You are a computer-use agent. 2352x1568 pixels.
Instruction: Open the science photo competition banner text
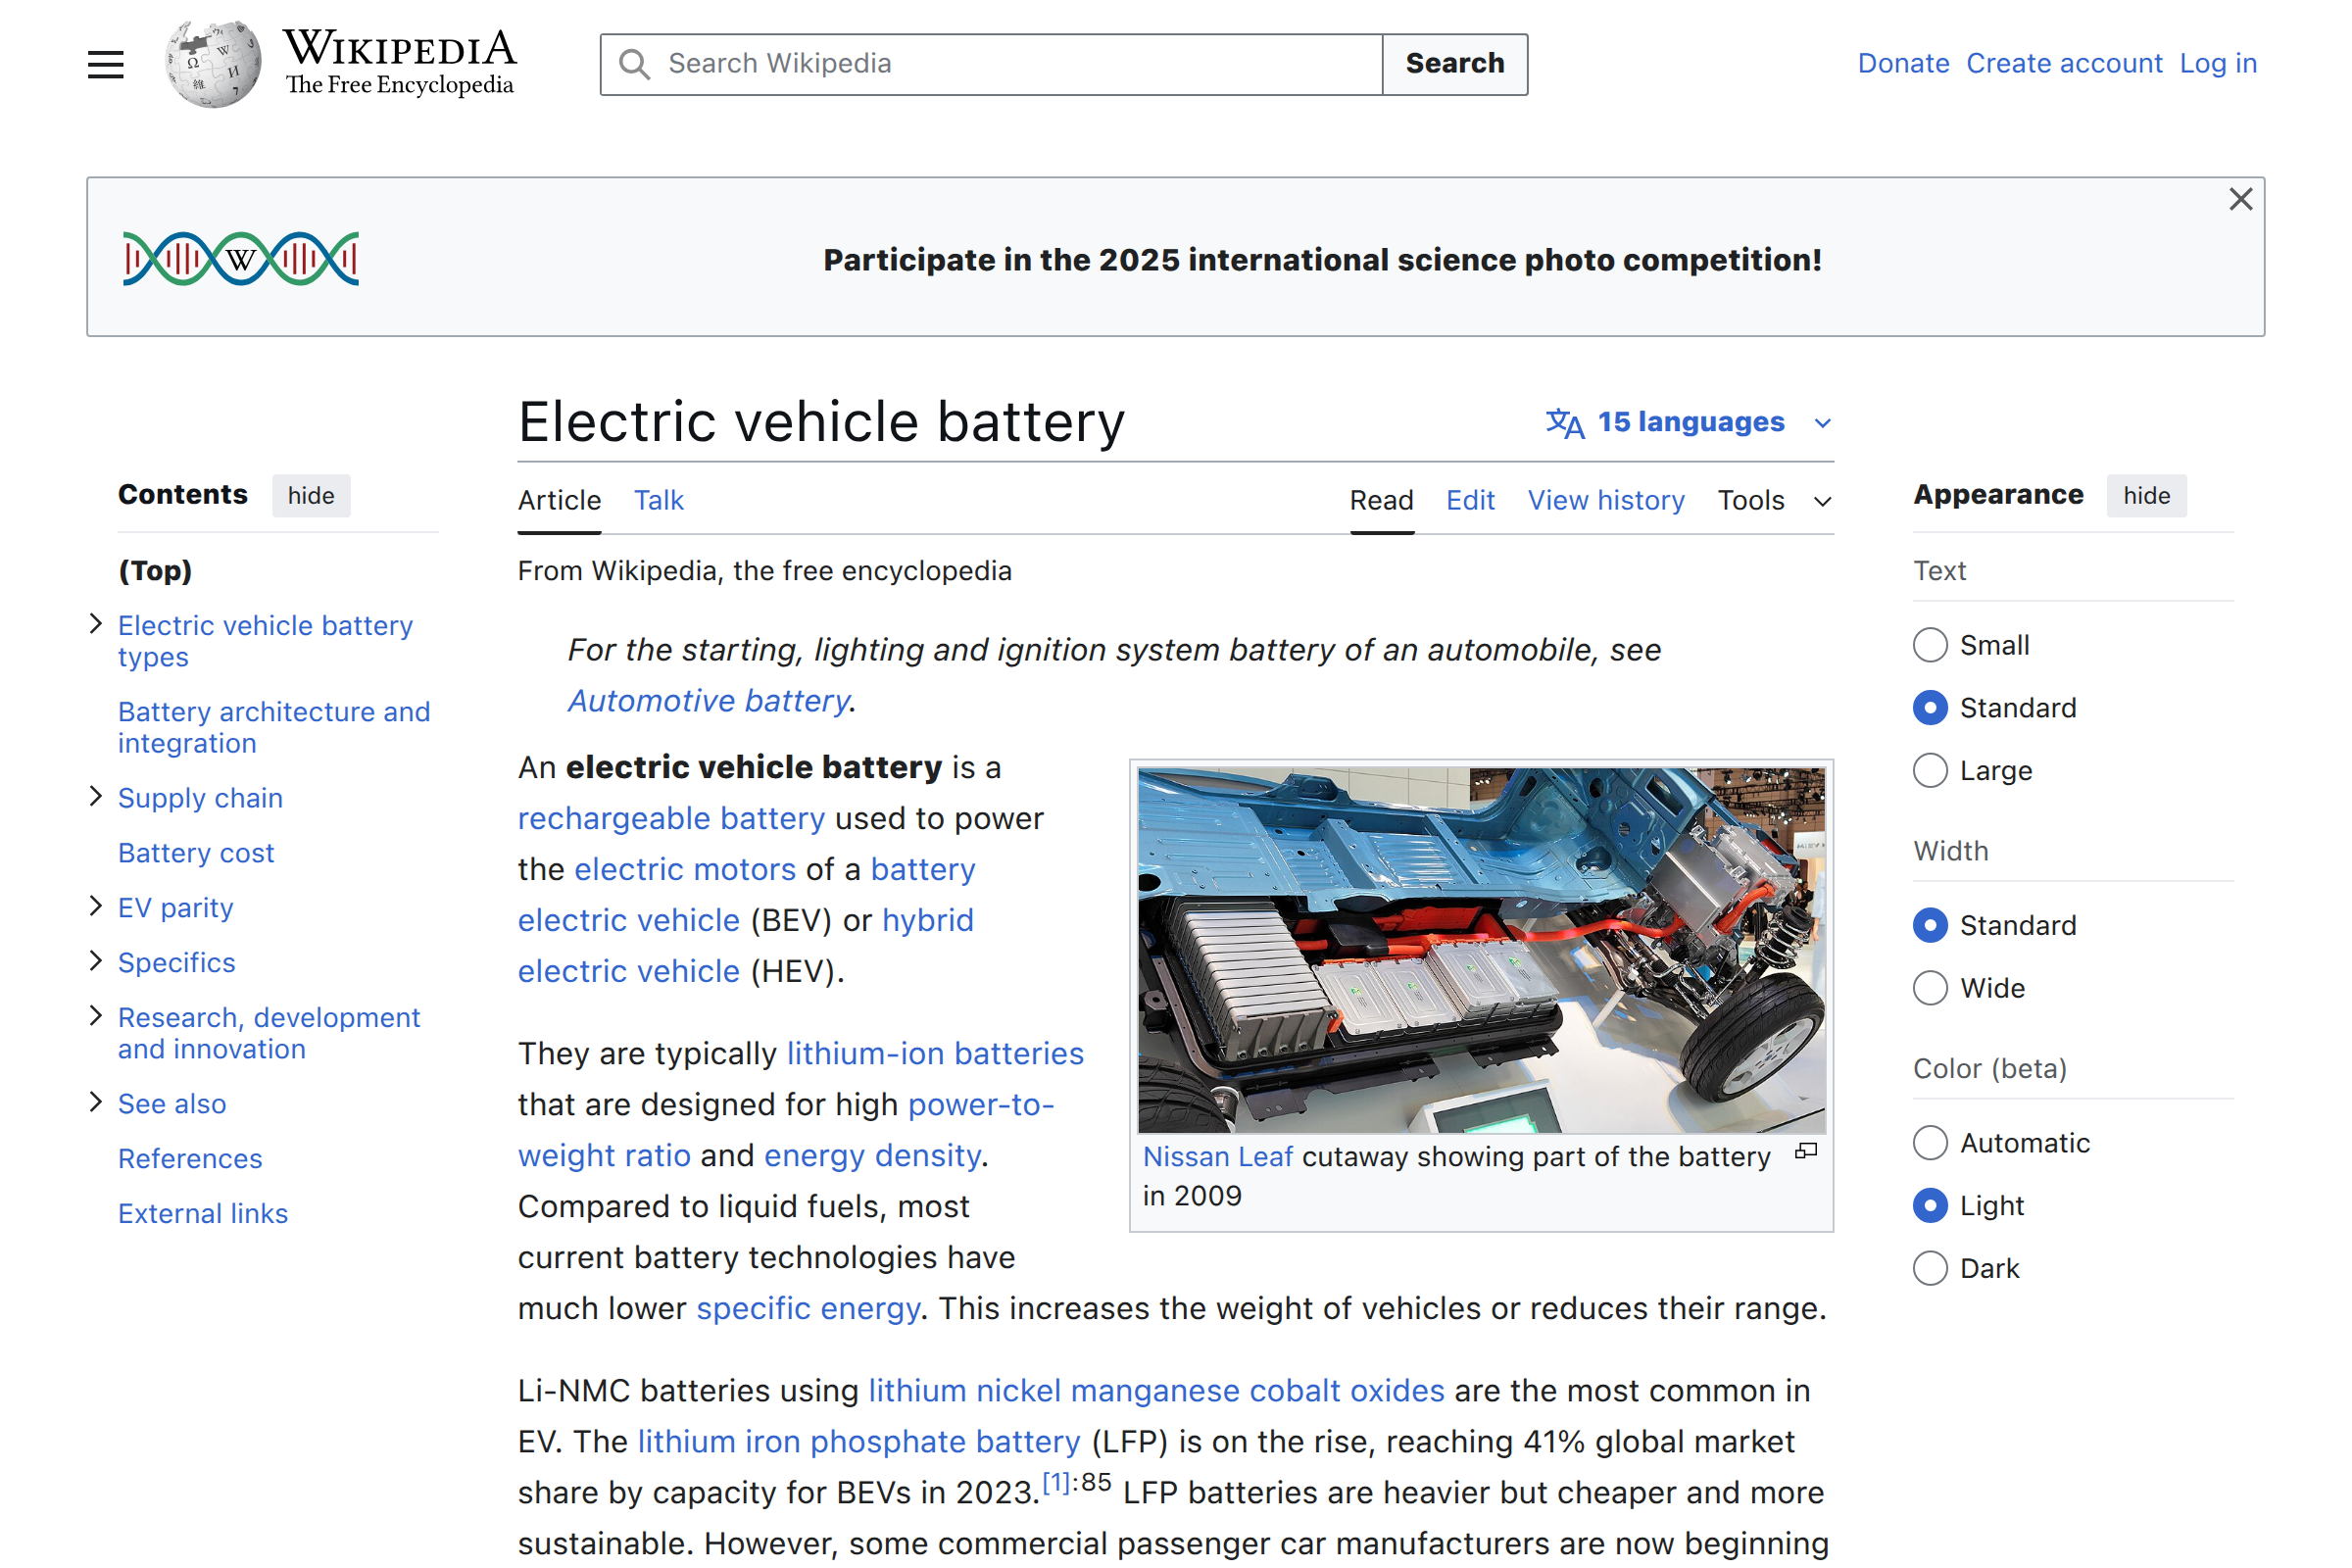pyautogui.click(x=1322, y=260)
